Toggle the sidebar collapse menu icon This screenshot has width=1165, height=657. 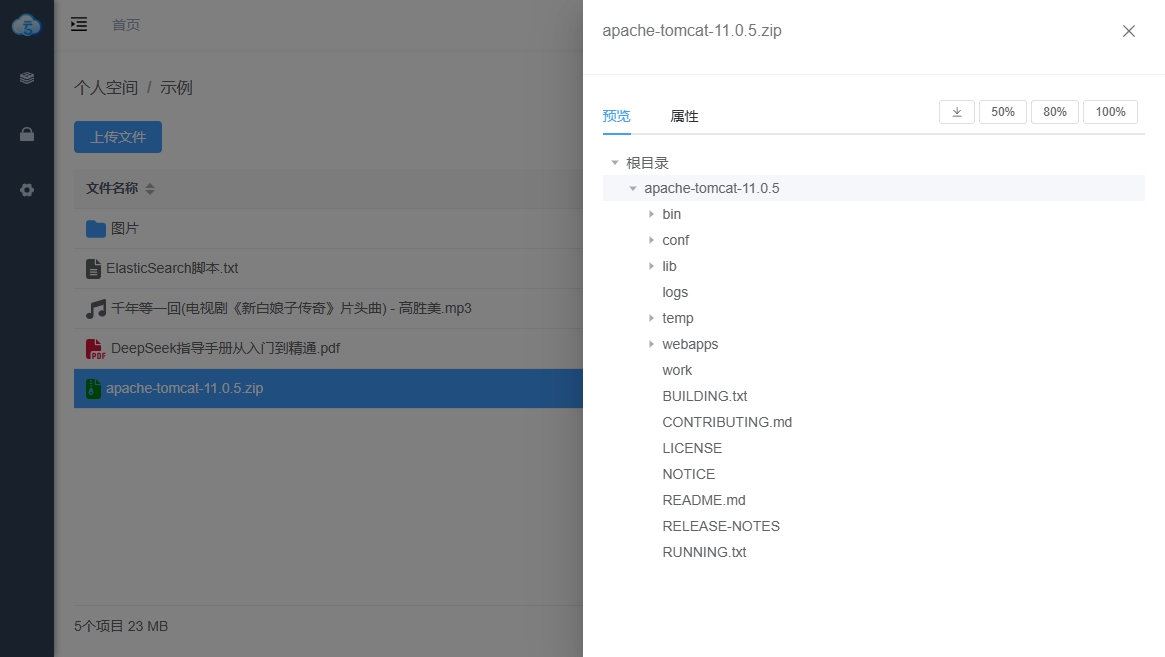[x=79, y=25]
